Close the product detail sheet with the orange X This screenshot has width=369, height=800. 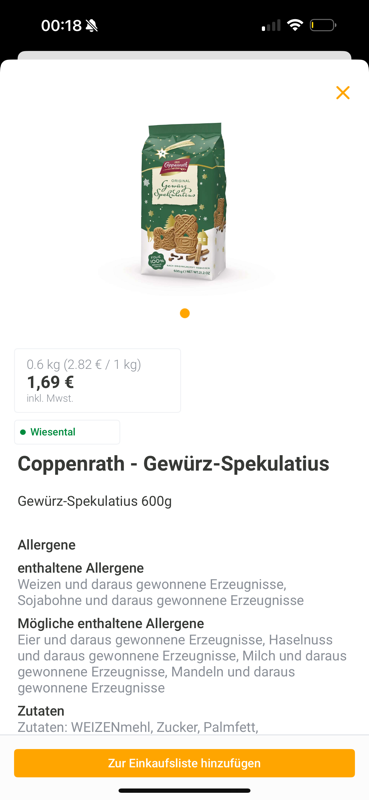342,92
